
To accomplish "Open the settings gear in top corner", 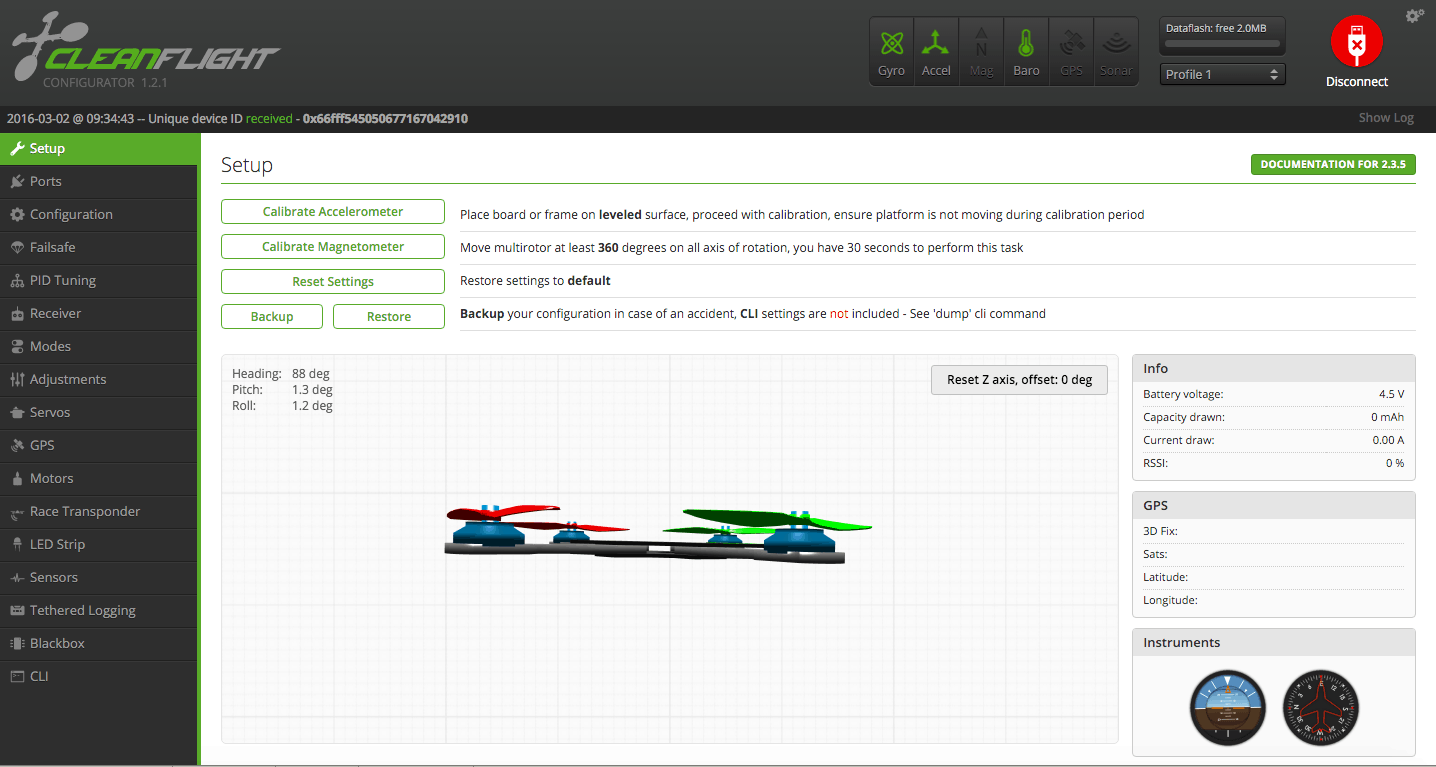I will (1414, 16).
